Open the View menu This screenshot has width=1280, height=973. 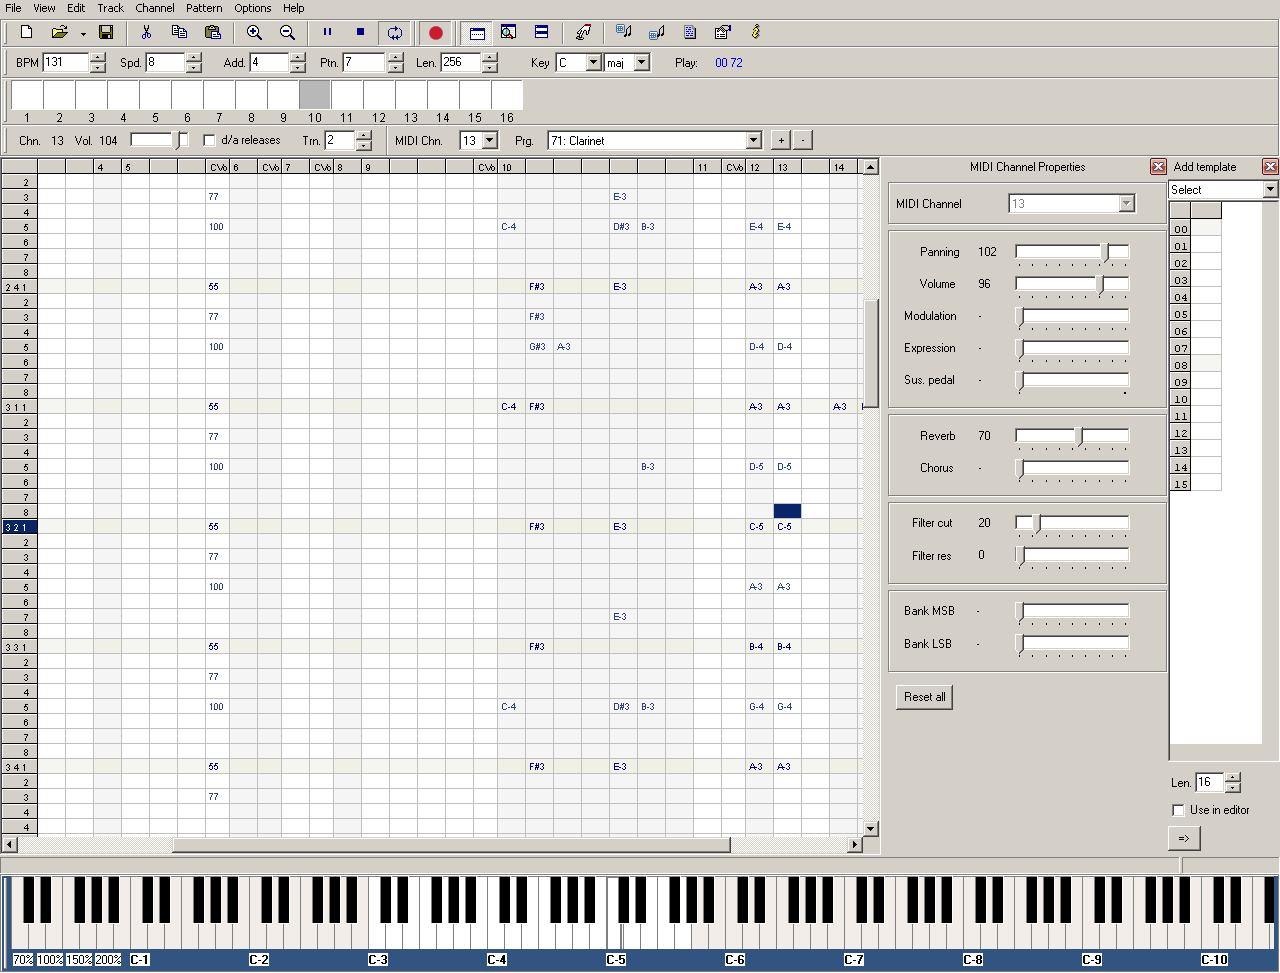pyautogui.click(x=45, y=8)
